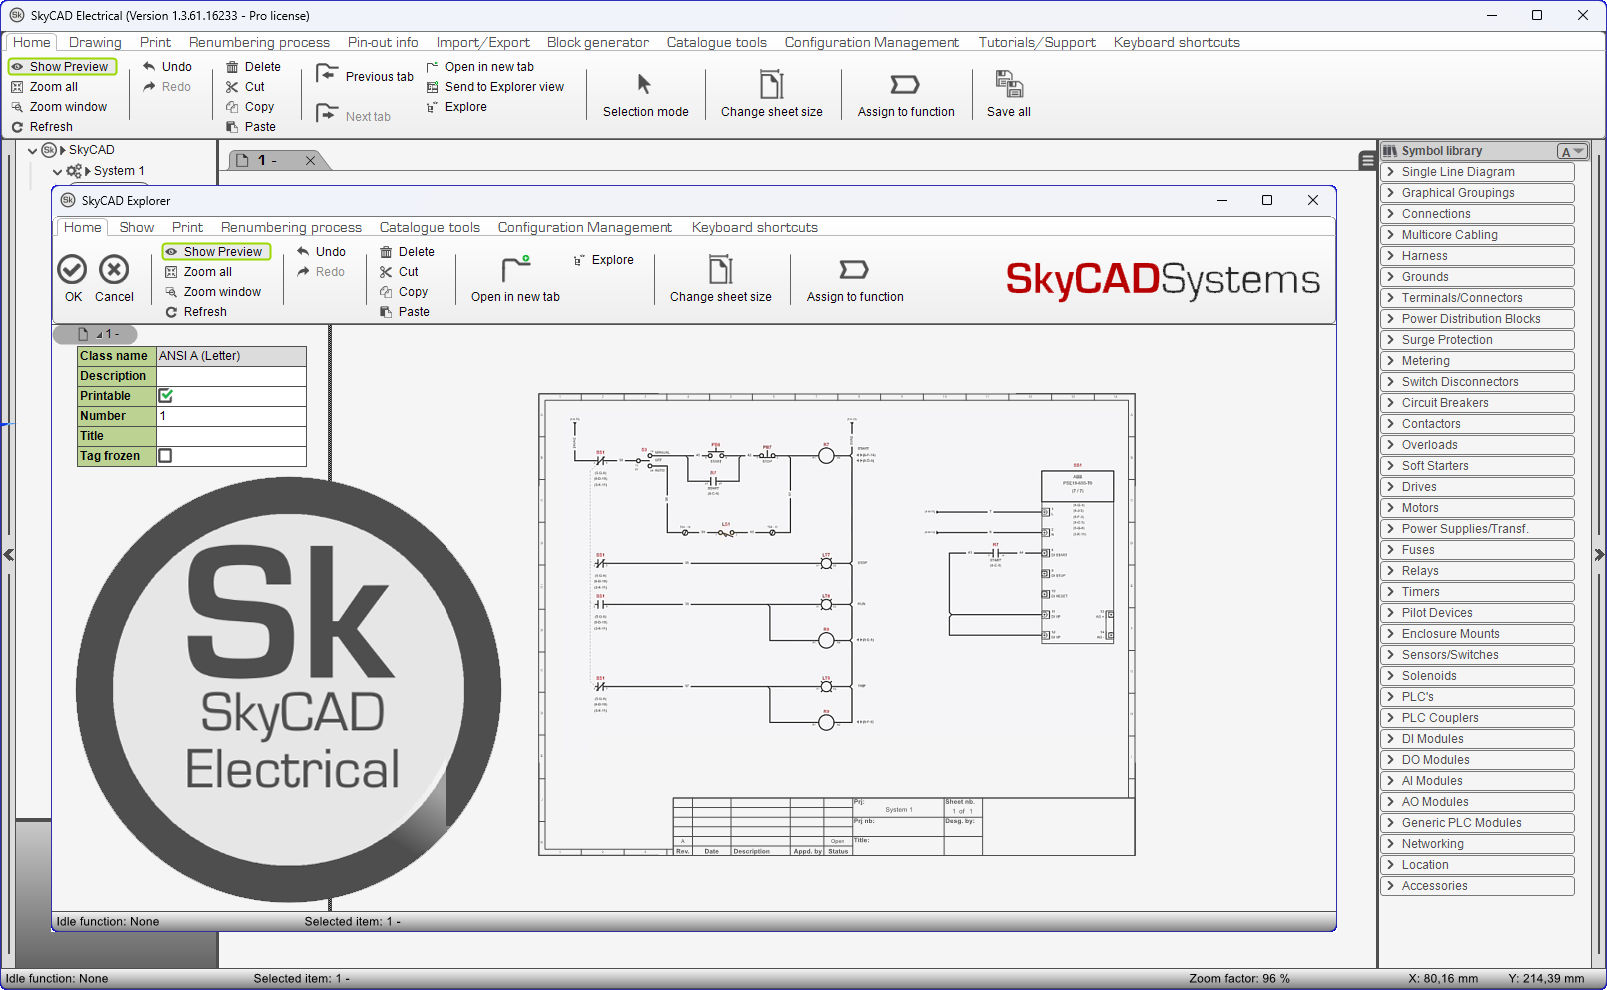This screenshot has width=1607, height=990.
Task: Click the Title field in properties table
Action: (231, 436)
